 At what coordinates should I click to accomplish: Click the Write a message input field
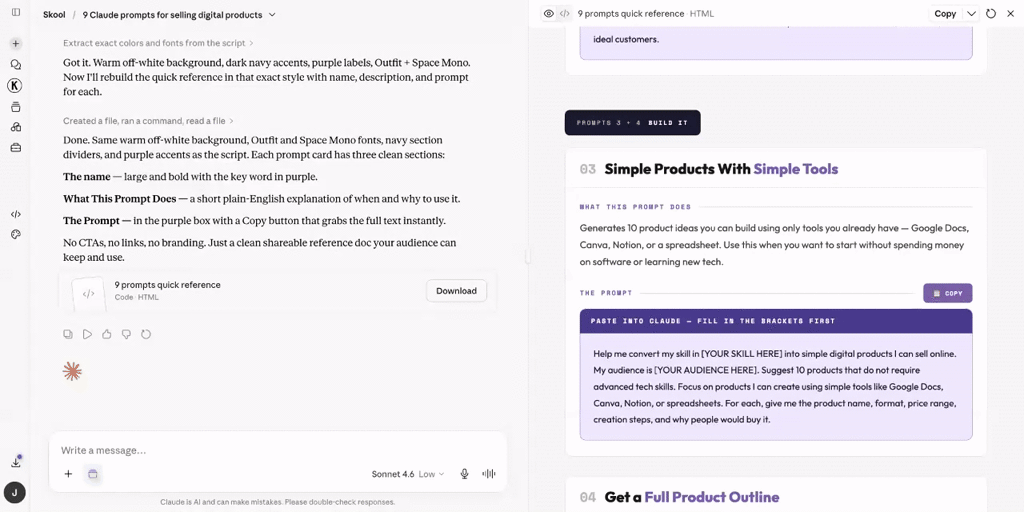[x=278, y=451]
